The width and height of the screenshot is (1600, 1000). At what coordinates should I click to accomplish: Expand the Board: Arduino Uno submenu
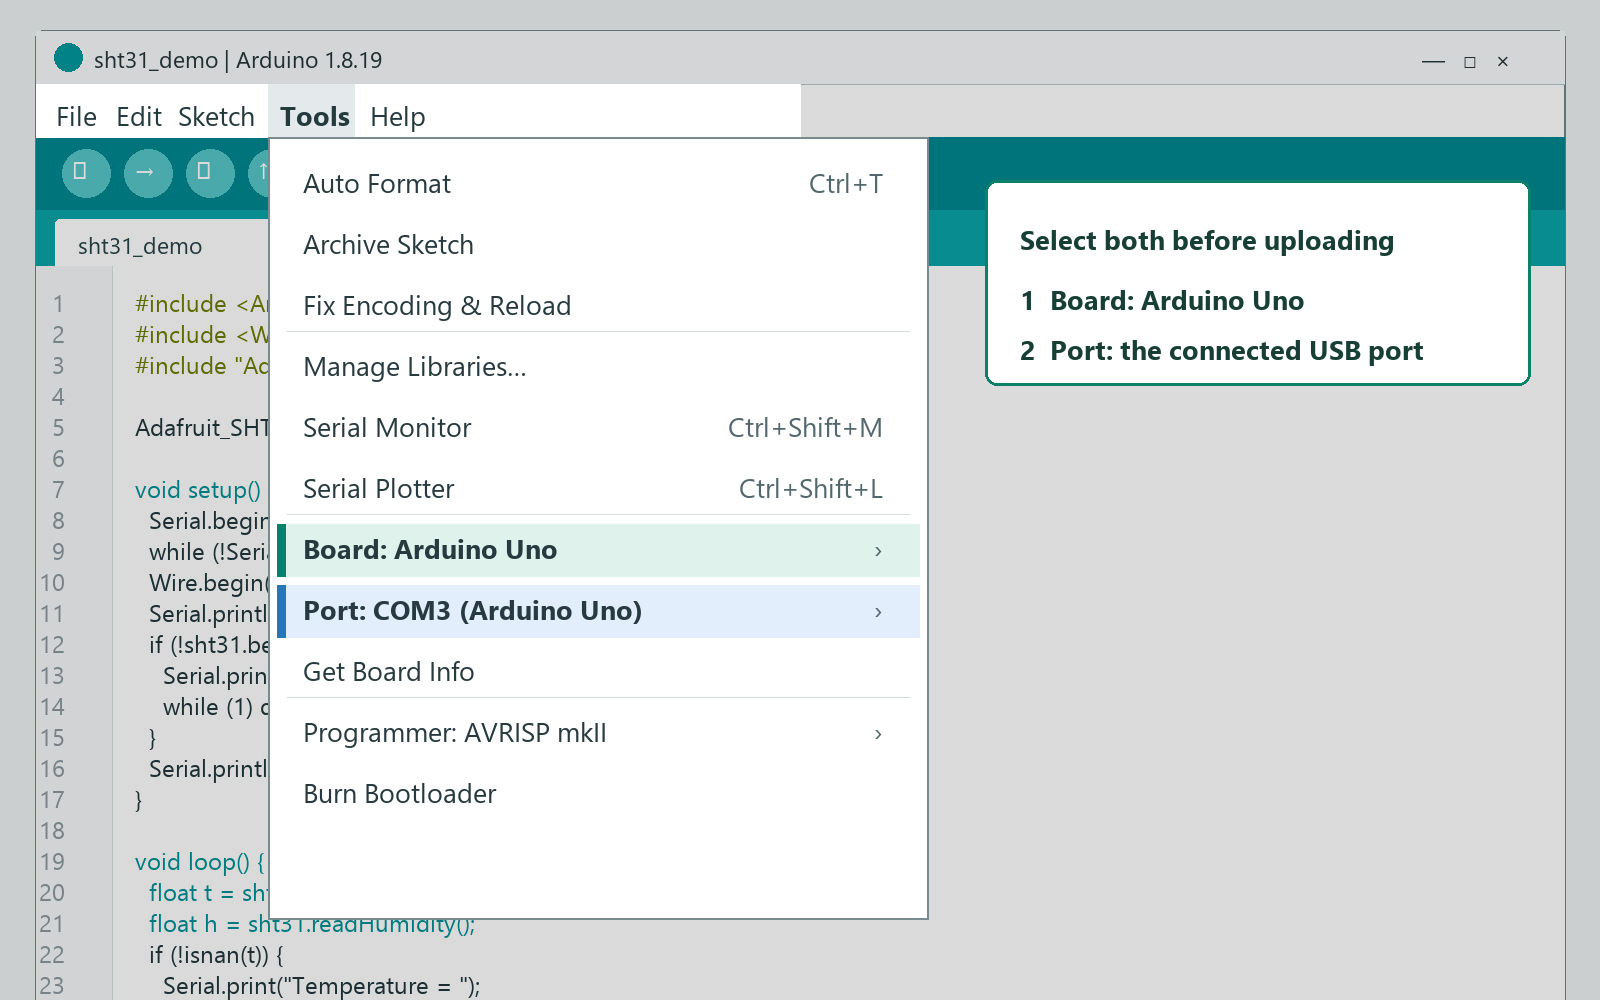pyautogui.click(x=598, y=550)
